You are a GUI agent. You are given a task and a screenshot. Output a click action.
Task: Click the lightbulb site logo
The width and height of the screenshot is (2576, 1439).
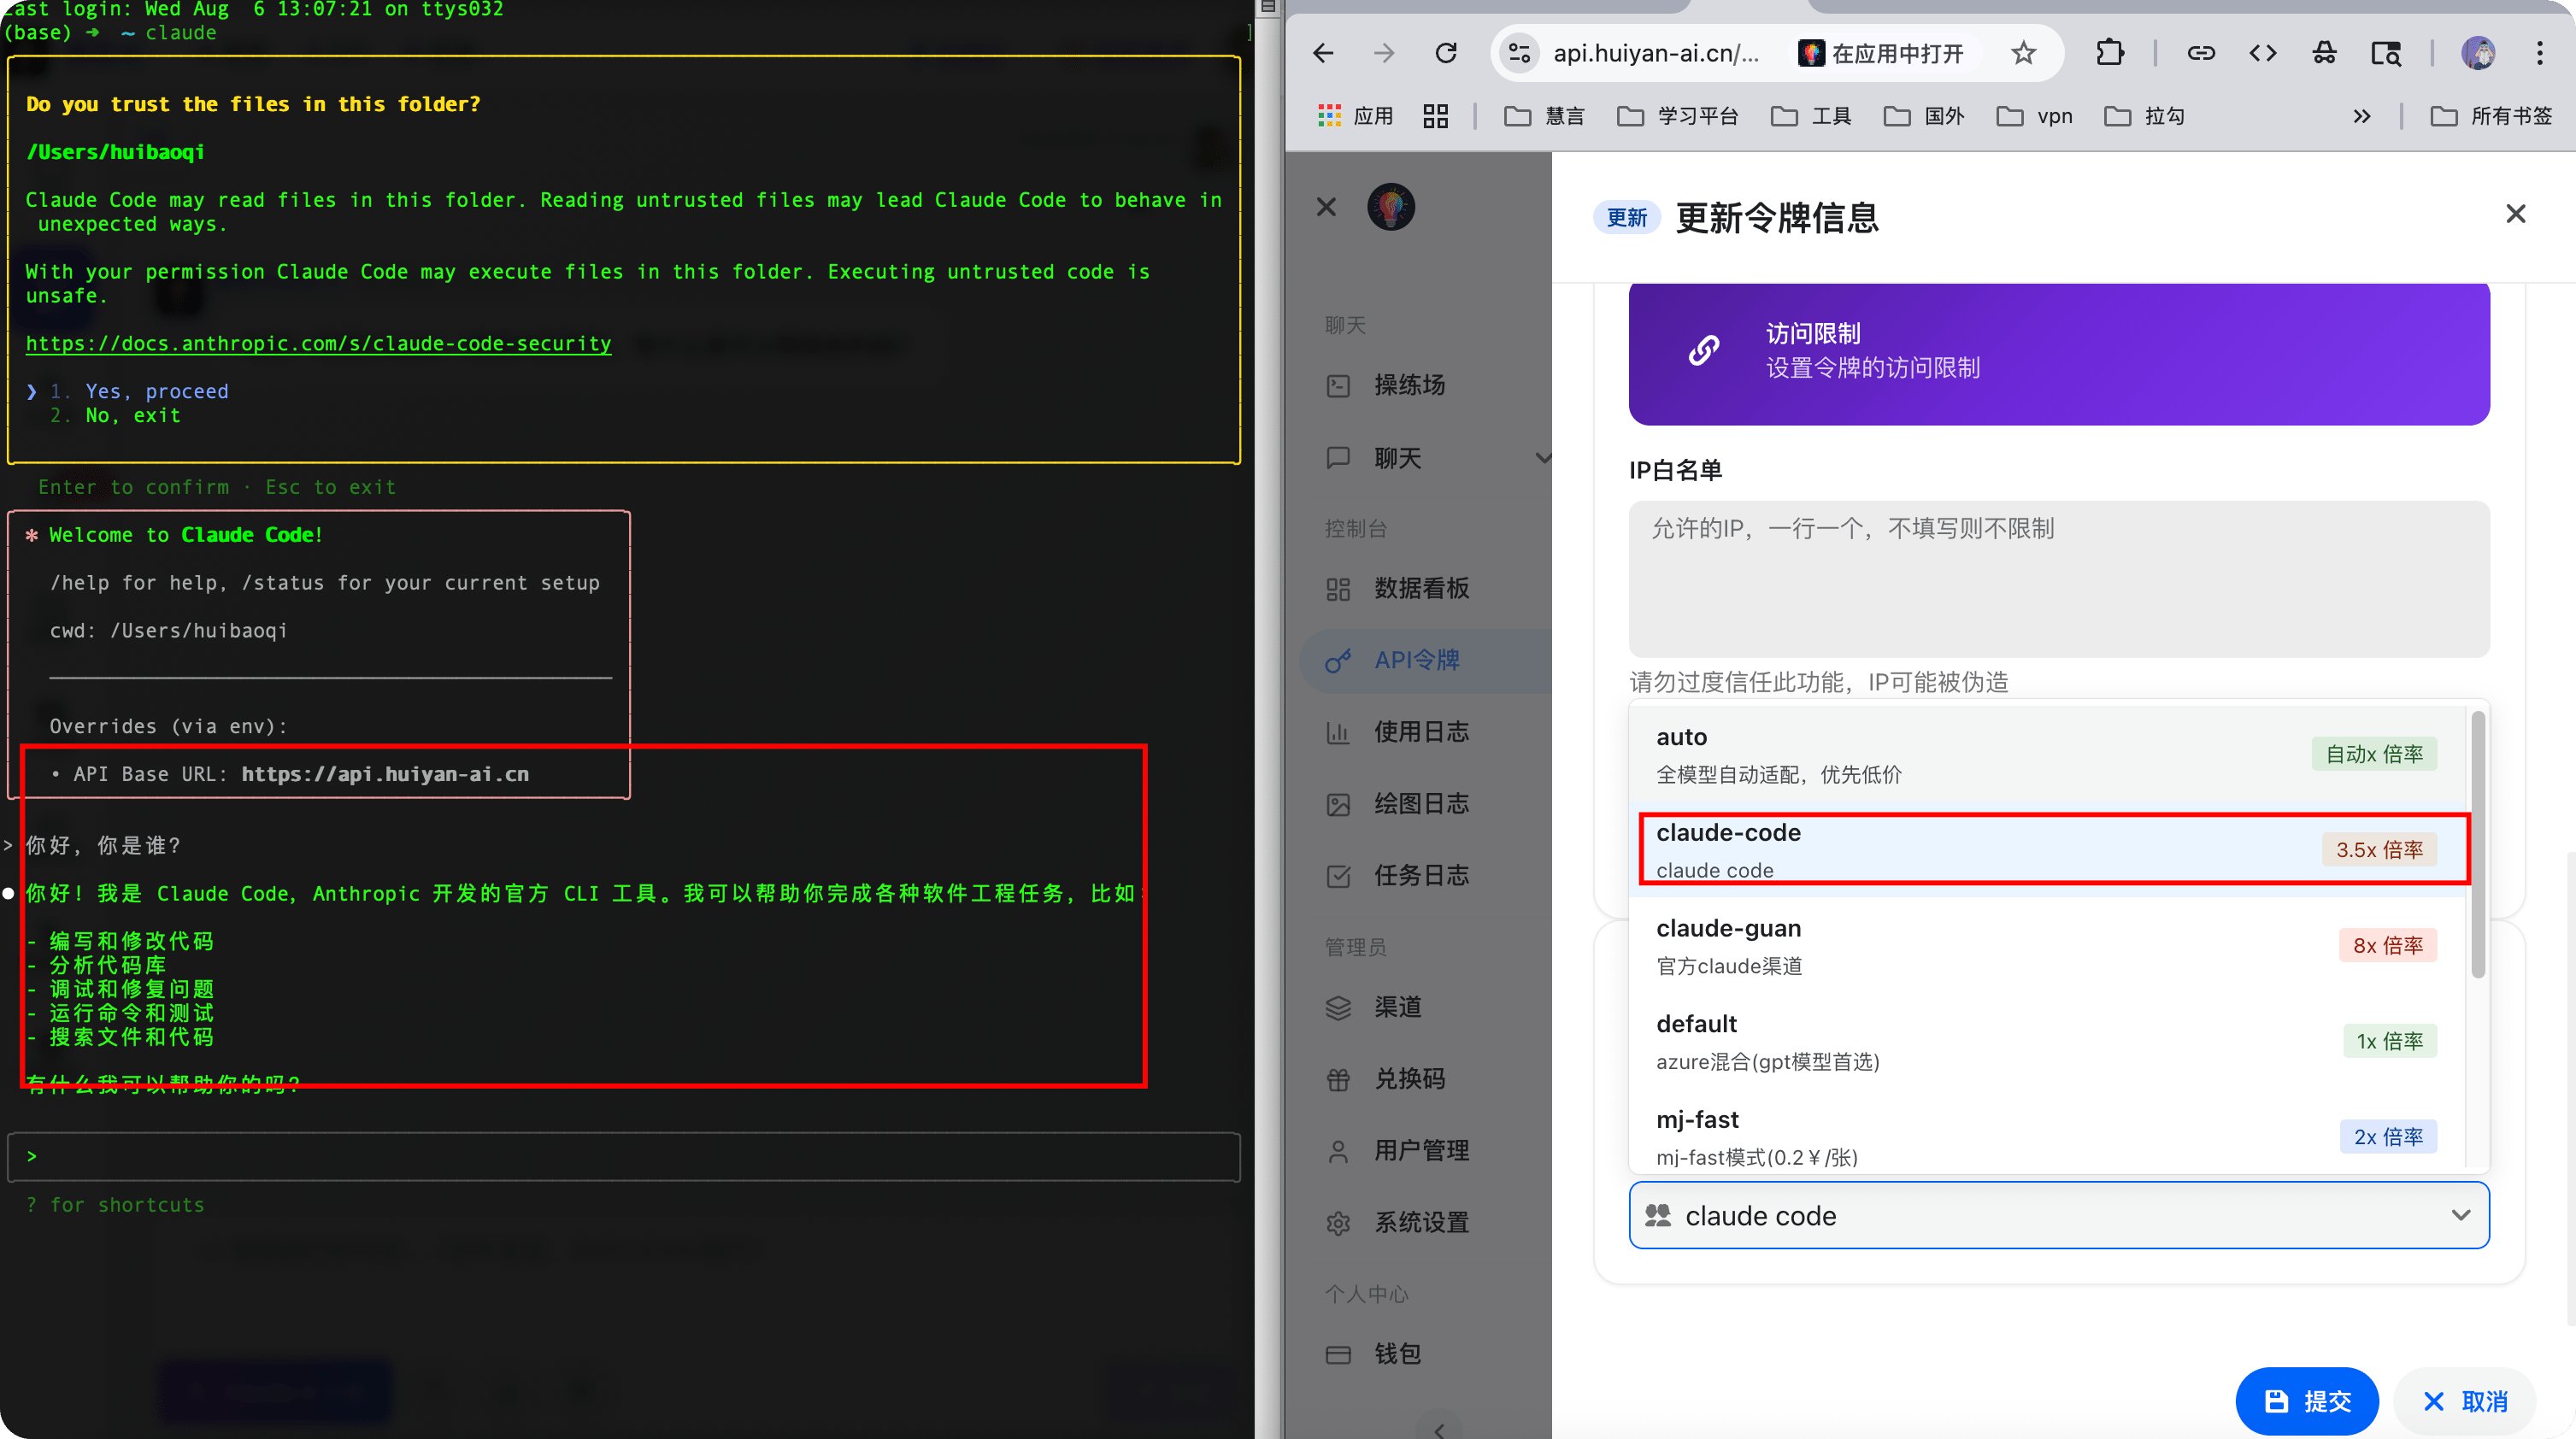point(1391,207)
